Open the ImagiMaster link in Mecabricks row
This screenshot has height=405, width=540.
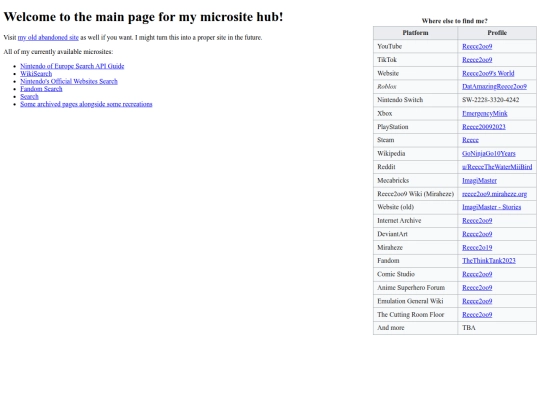(x=479, y=180)
